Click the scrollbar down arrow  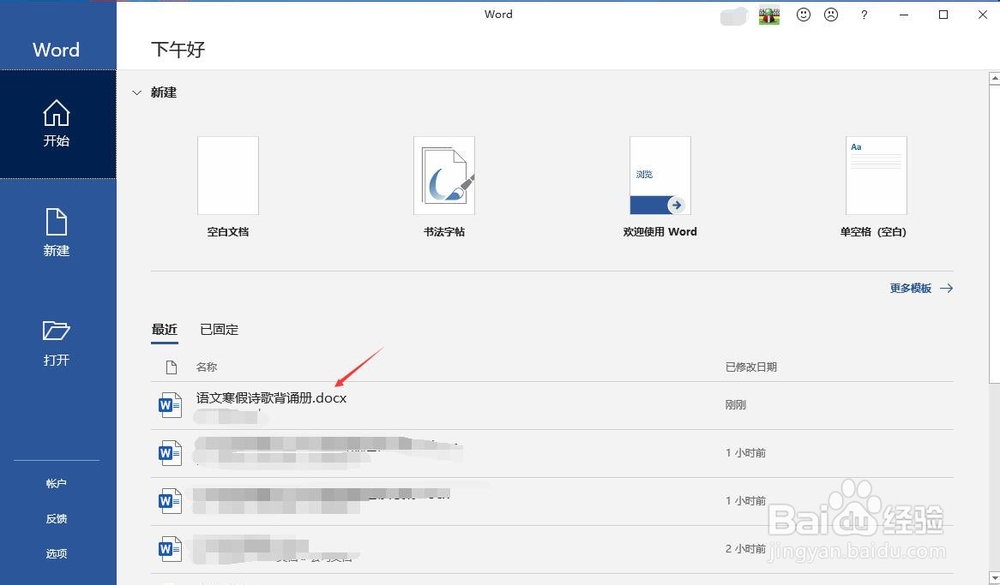[x=994, y=577]
